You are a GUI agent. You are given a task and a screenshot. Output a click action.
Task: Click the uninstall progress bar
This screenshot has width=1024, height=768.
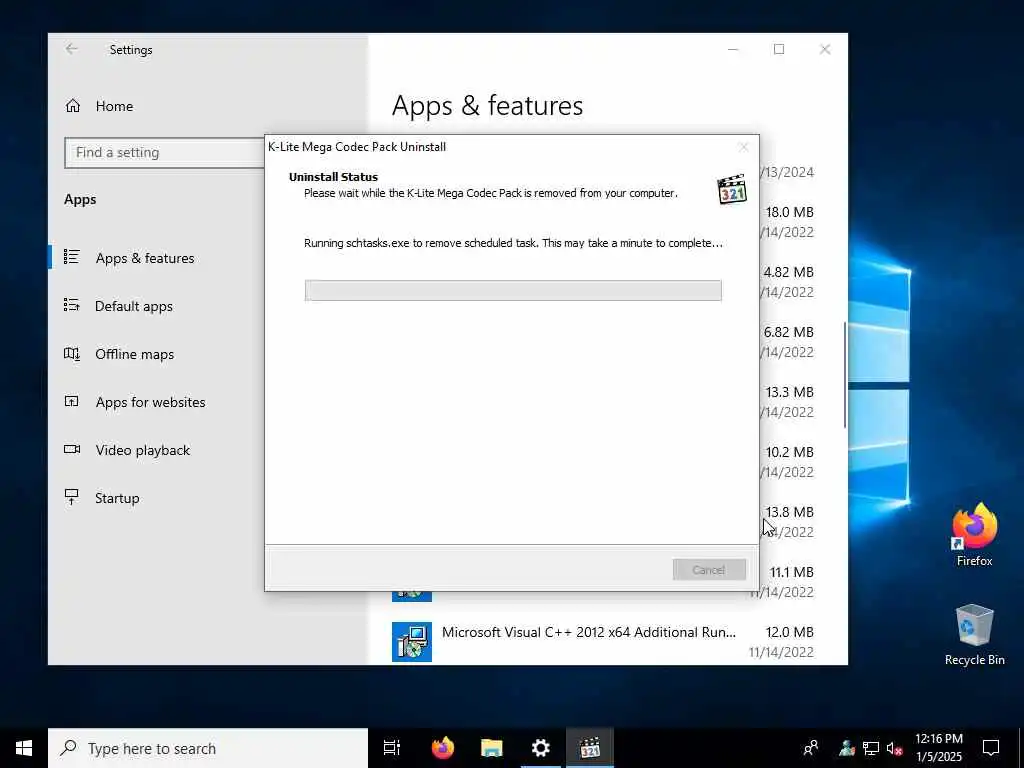click(513, 291)
